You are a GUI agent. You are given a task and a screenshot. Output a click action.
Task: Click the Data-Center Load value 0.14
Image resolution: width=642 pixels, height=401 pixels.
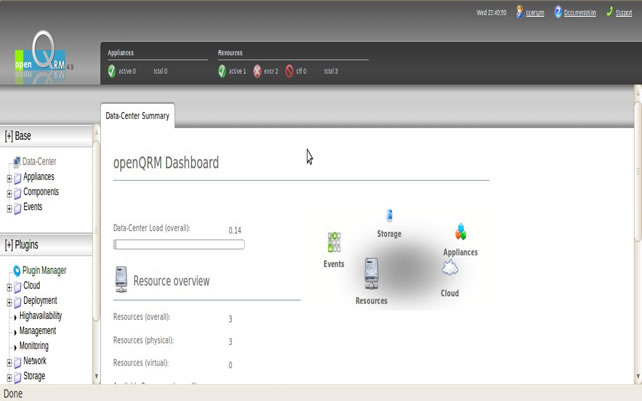[x=235, y=230]
